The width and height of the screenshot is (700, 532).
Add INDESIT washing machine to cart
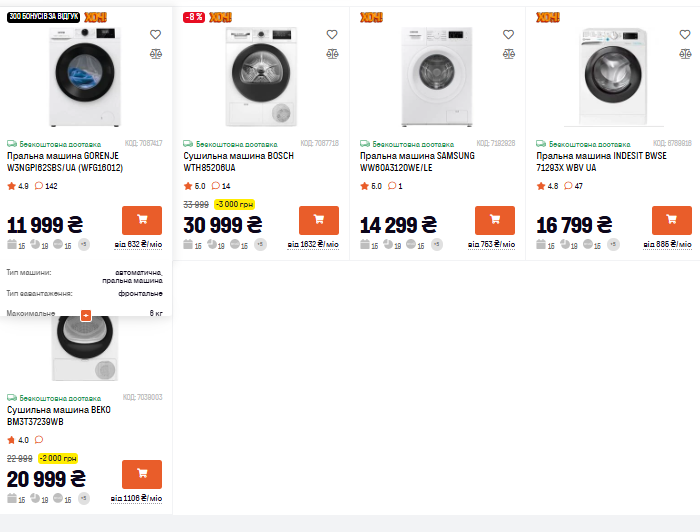pyautogui.click(x=671, y=220)
